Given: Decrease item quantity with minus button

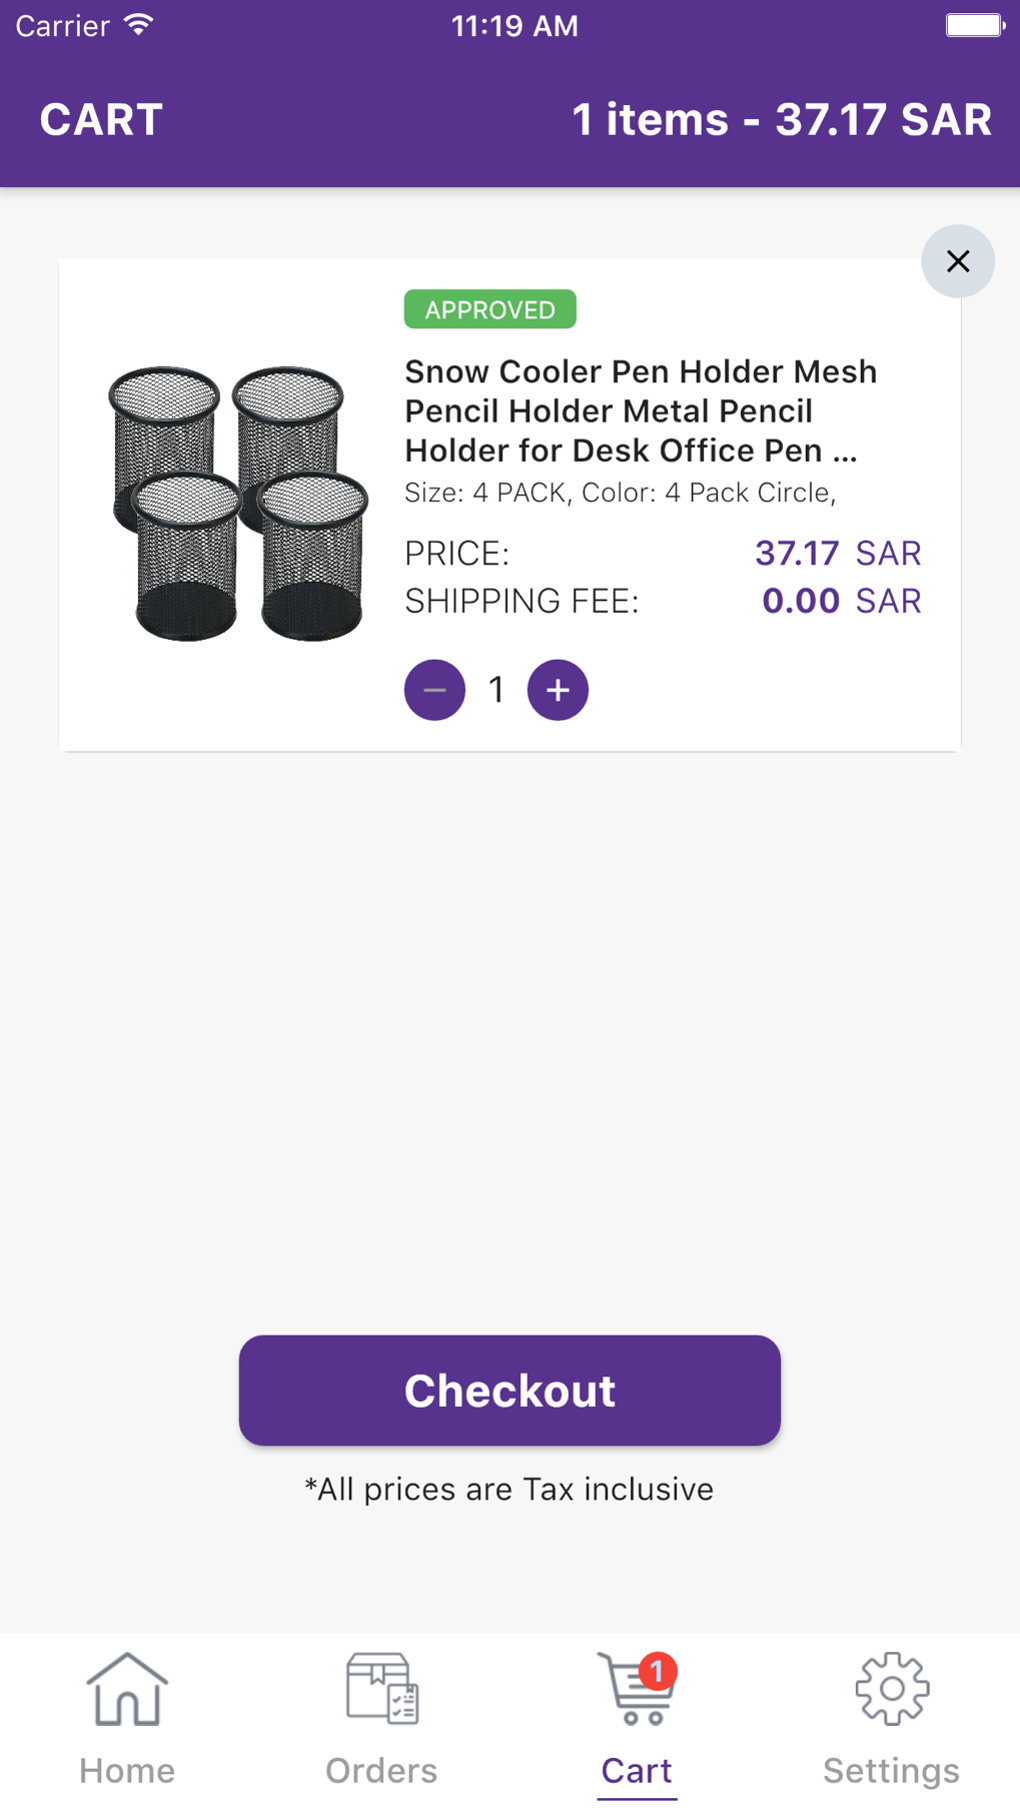Looking at the screenshot, I should point(434,690).
